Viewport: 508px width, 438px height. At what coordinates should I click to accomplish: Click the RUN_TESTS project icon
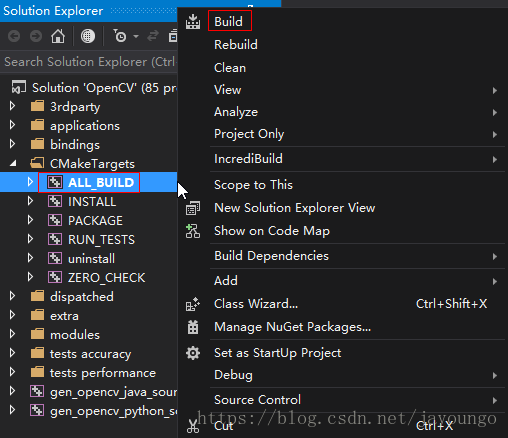(55, 239)
